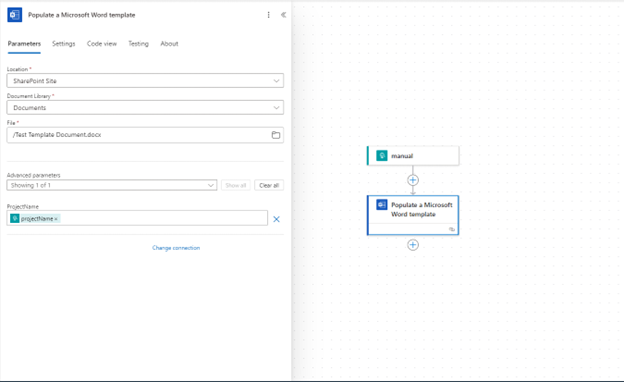The height and width of the screenshot is (382, 624).
Task: Open the About tab
Action: pyautogui.click(x=169, y=44)
